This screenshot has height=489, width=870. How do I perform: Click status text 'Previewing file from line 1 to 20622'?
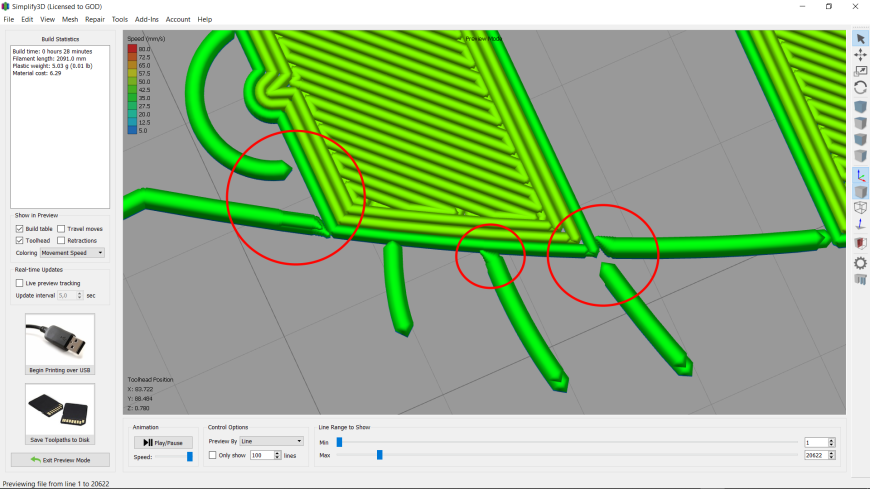56,484
